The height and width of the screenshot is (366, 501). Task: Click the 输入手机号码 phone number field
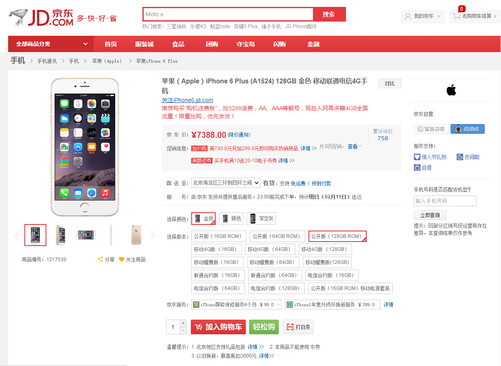445,201
